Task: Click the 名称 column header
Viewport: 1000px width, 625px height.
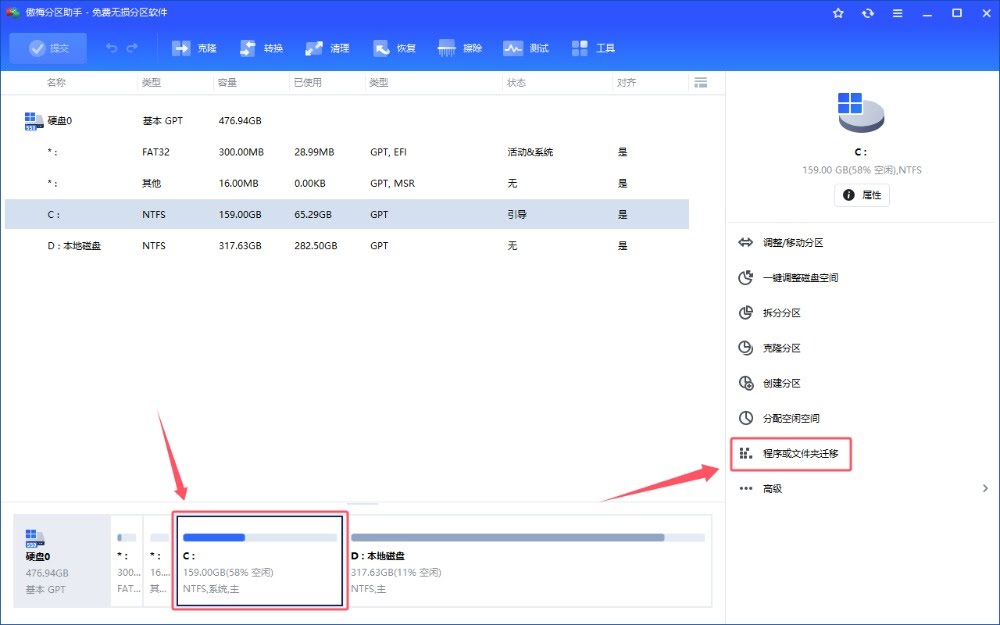Action: 56,82
